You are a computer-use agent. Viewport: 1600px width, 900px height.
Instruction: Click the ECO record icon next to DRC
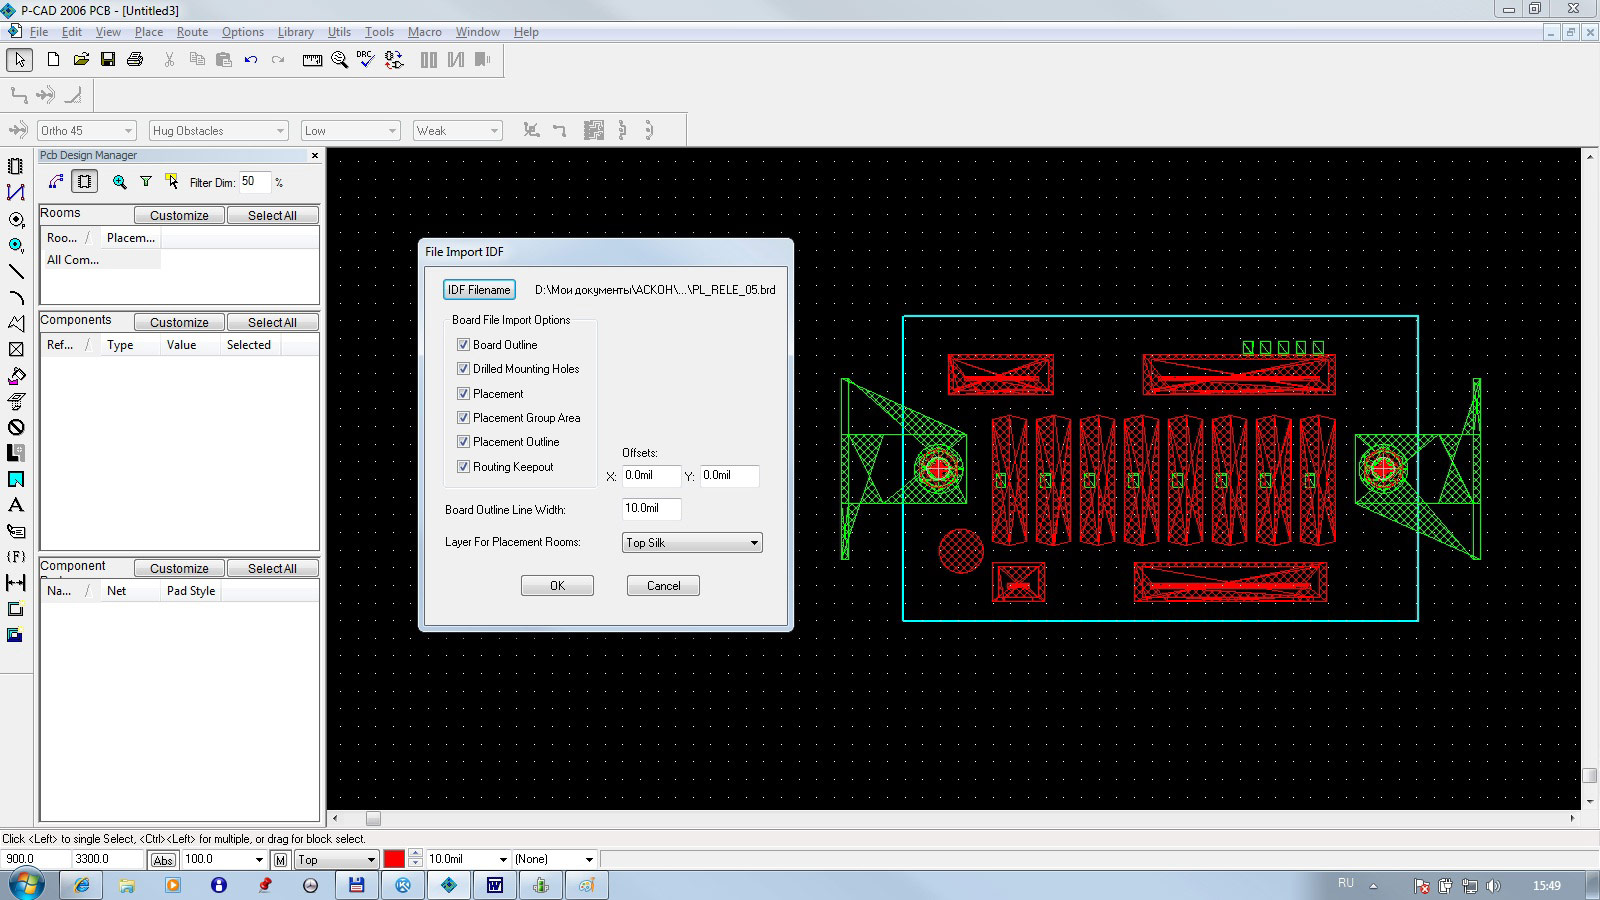coord(394,60)
